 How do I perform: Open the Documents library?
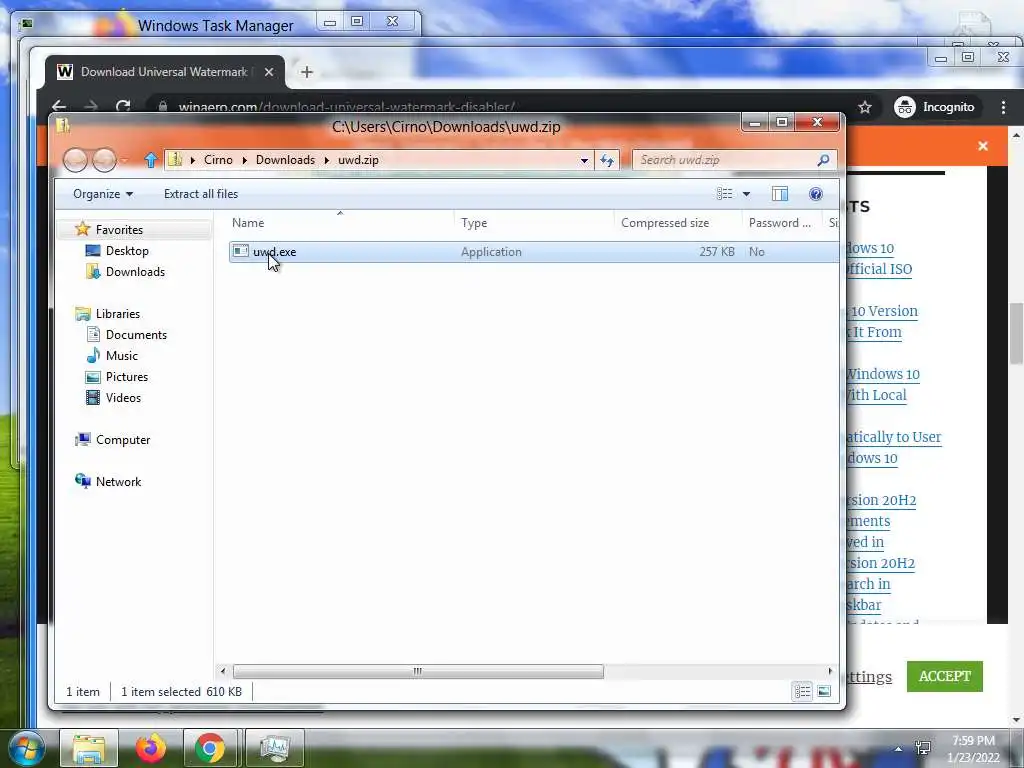coord(136,334)
